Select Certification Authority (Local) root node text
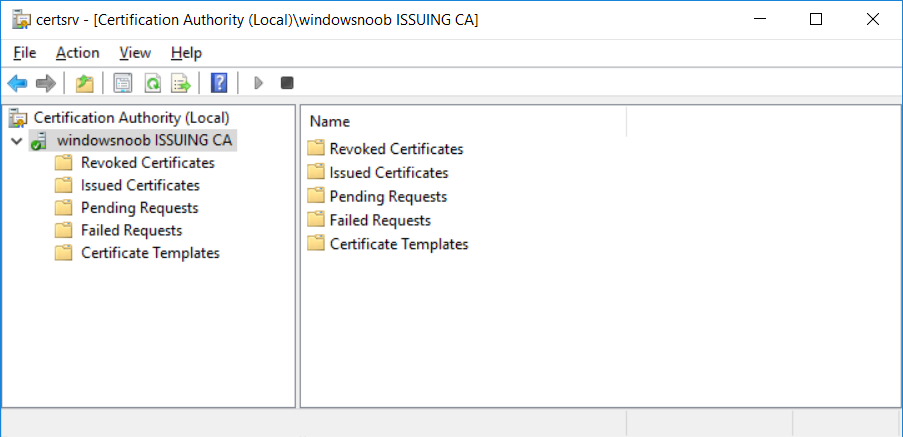This screenshot has width=903, height=437. [x=131, y=118]
